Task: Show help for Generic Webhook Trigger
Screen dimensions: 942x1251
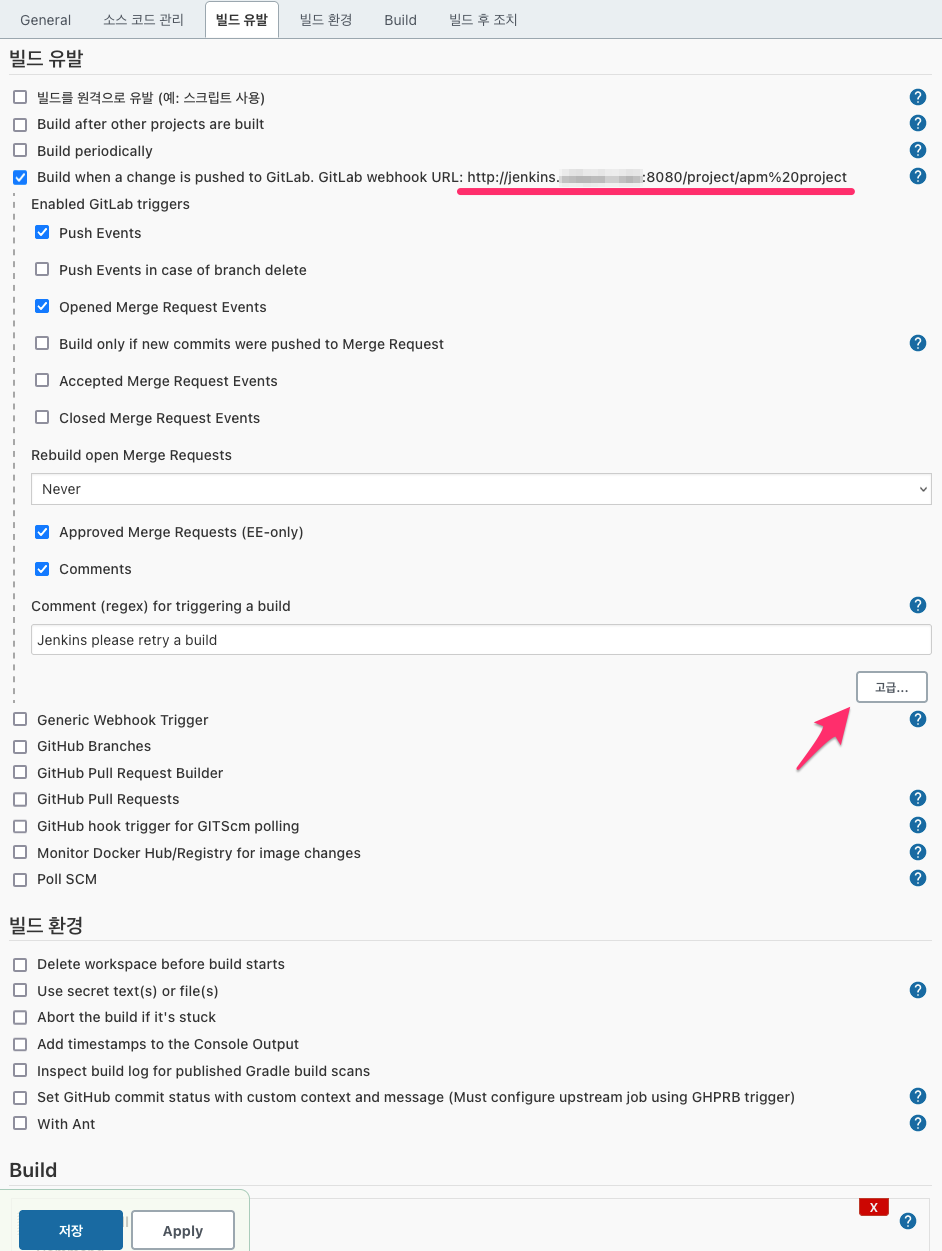Action: pos(917,719)
